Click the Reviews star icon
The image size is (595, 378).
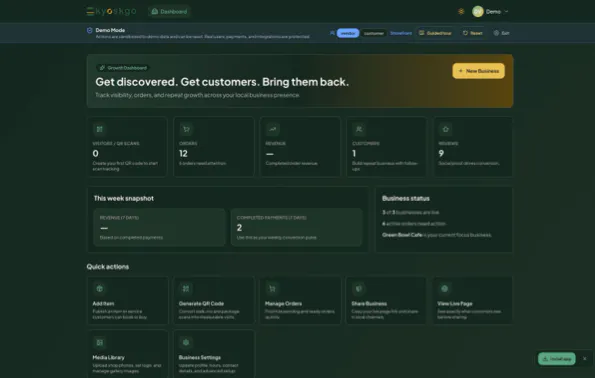(445, 129)
